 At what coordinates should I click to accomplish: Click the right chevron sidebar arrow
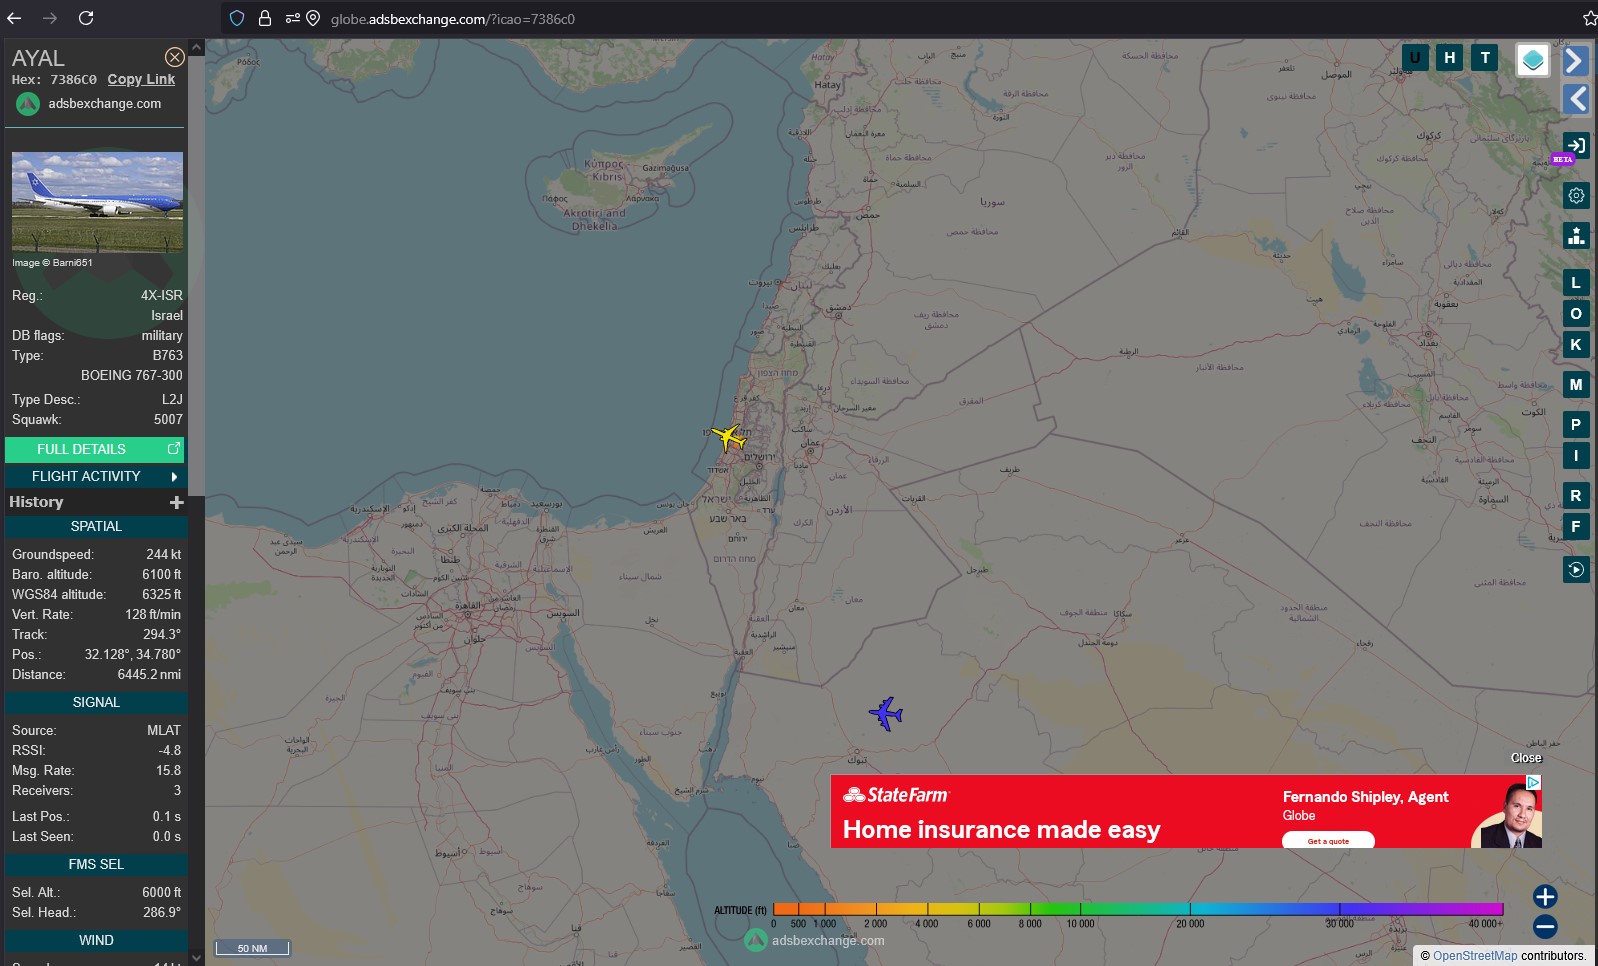[x=1575, y=61]
